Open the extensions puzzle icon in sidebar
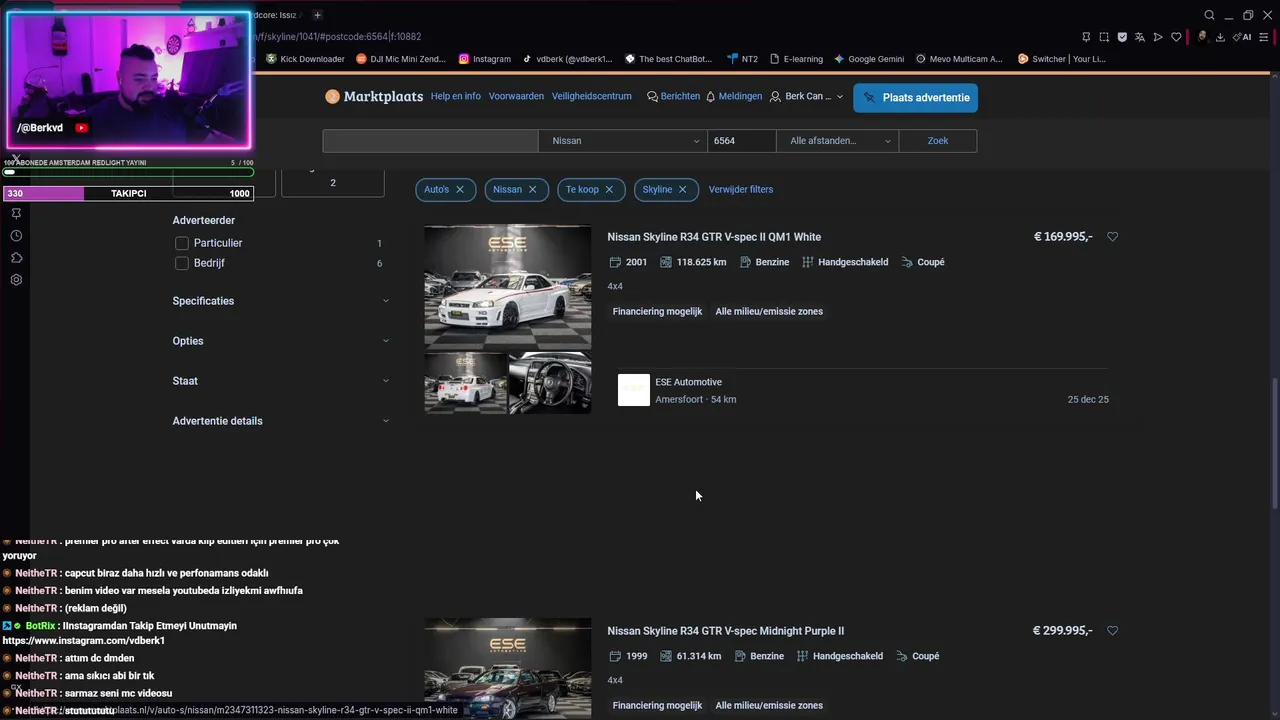The width and height of the screenshot is (1280, 720). pos(16,258)
